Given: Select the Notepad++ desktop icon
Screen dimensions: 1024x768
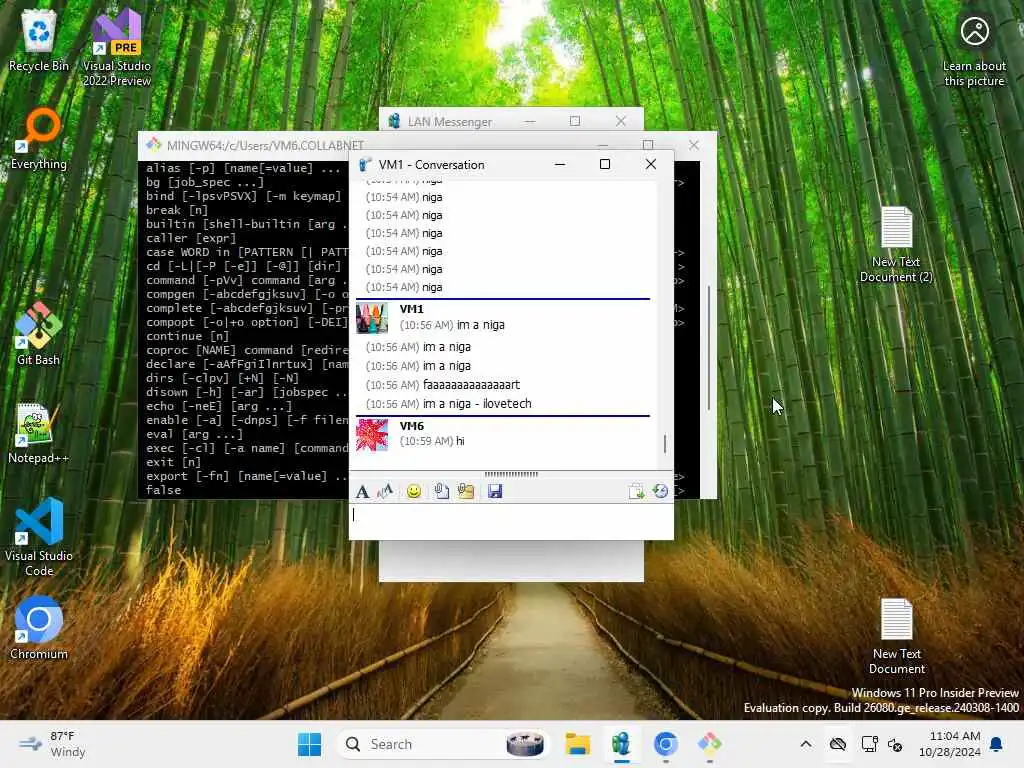Looking at the screenshot, I should 39,432.
